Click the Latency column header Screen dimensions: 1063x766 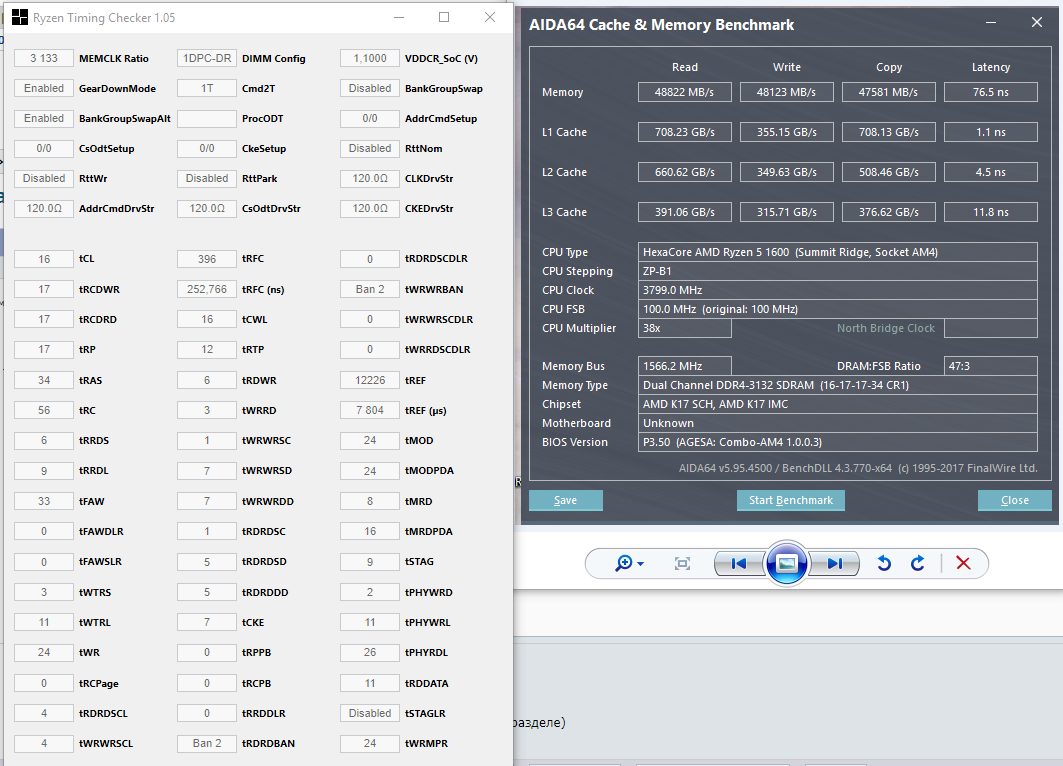990,67
